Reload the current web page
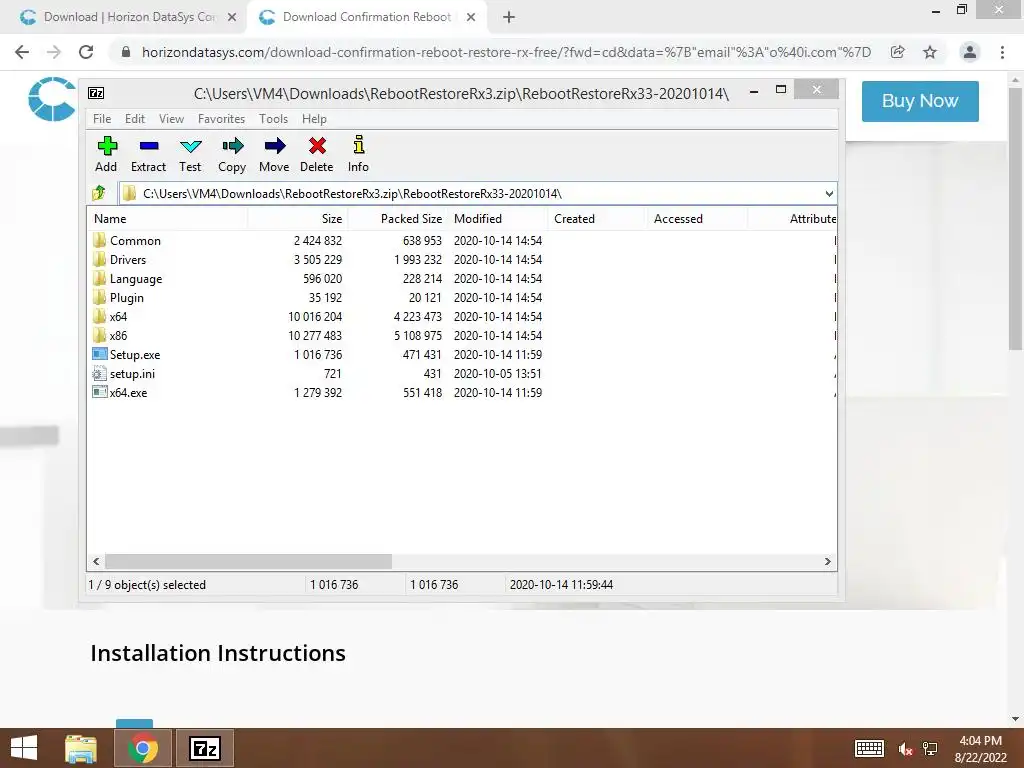Screen dimensions: 1024x768 click(x=86, y=52)
